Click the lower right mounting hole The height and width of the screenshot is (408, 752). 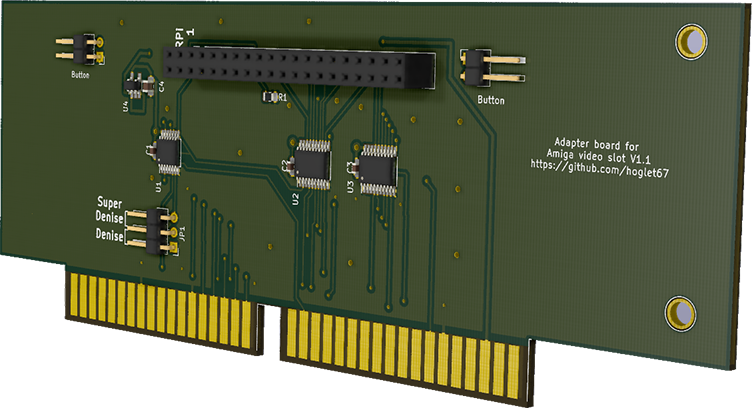680,313
